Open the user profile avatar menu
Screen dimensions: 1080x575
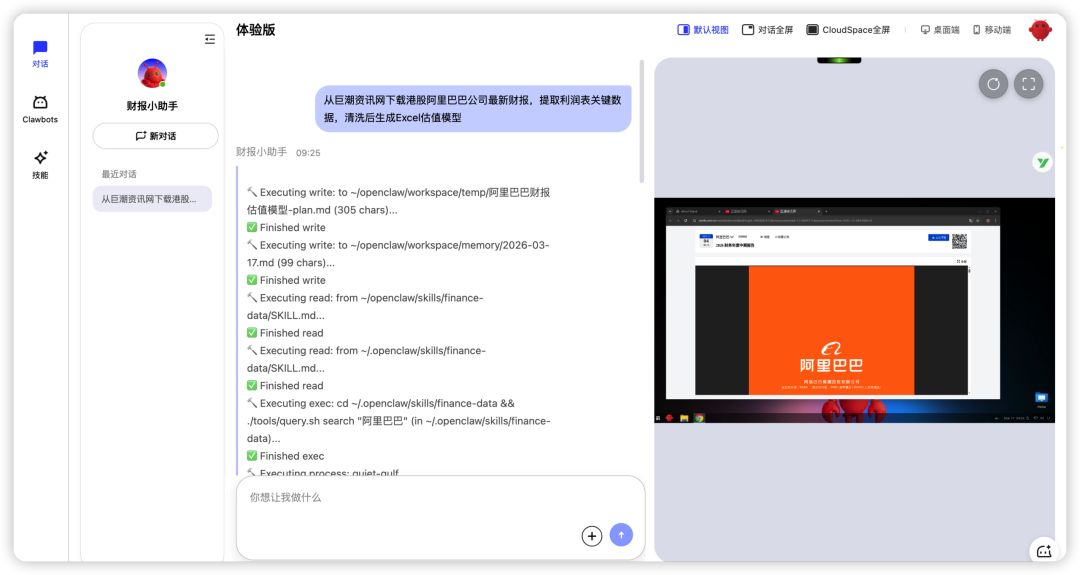coord(1040,30)
